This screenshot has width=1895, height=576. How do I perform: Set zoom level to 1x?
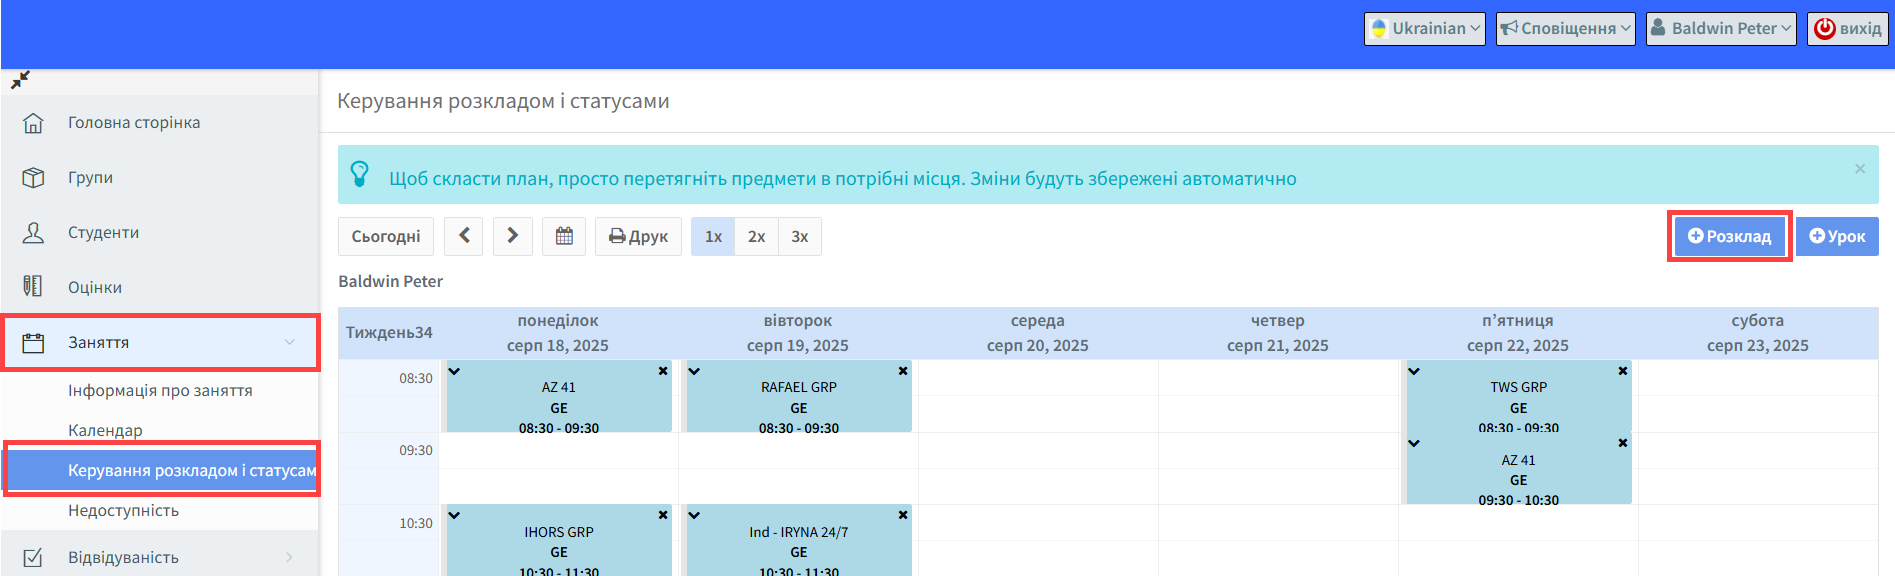713,236
